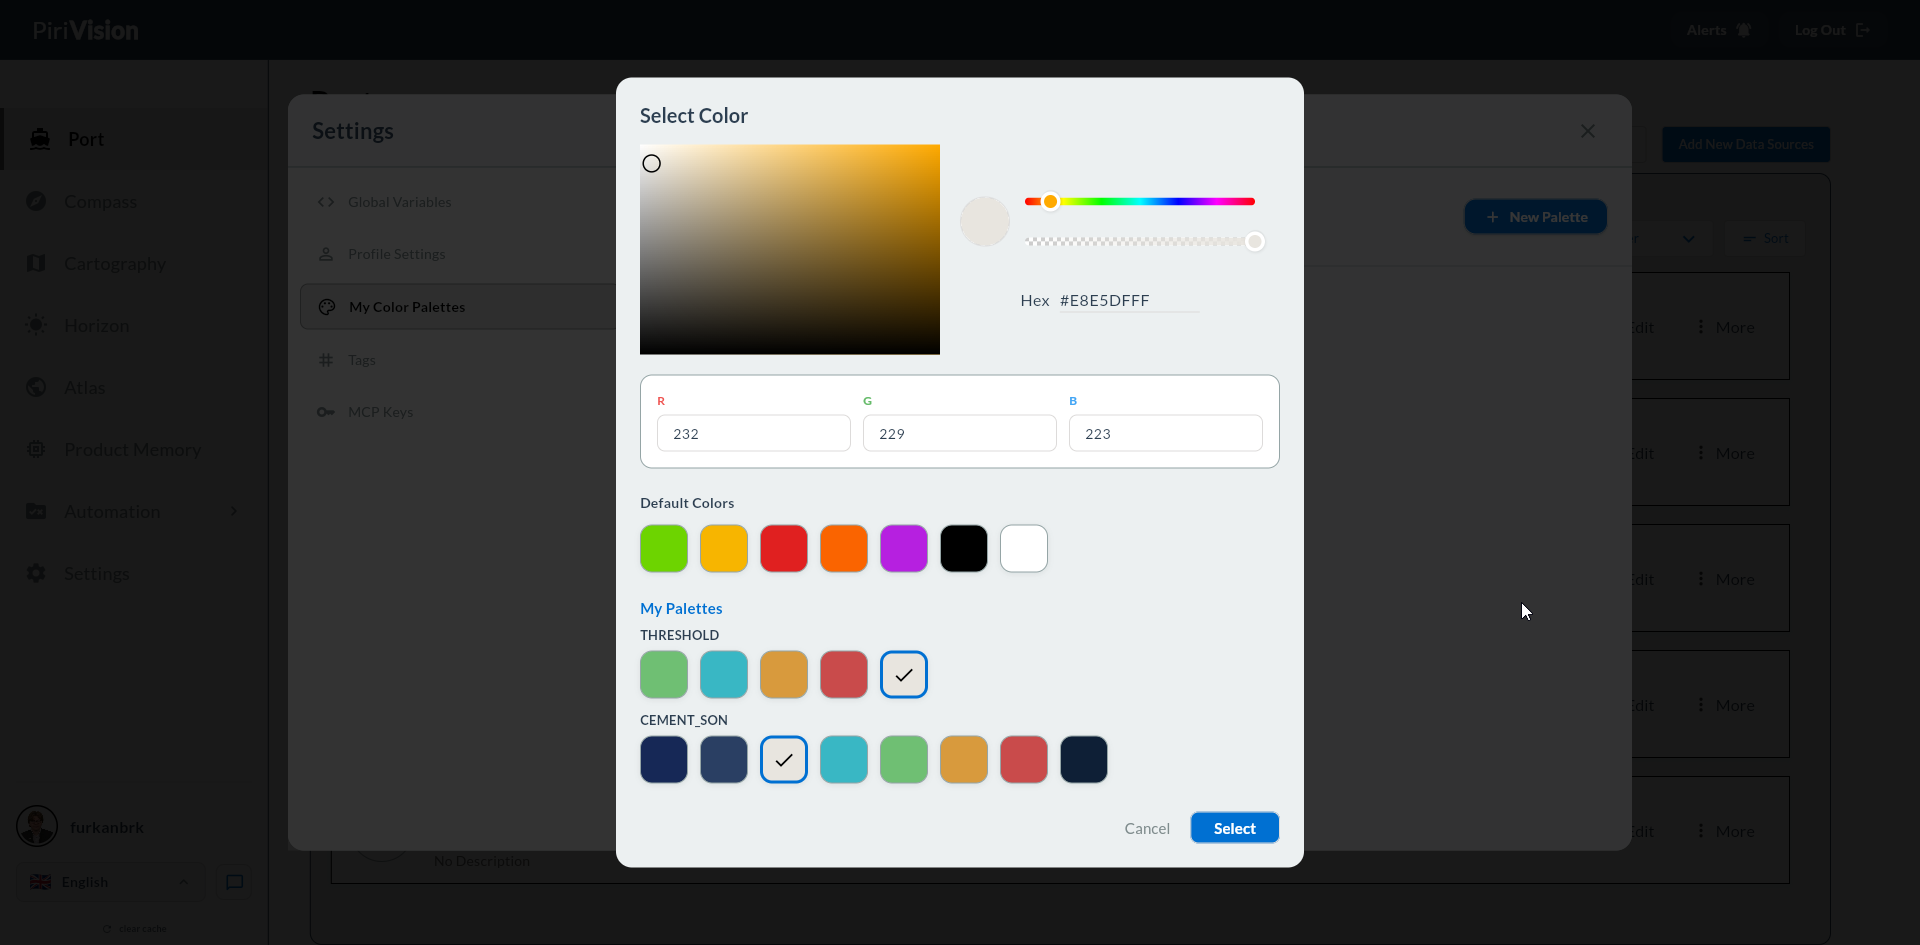
Task: Click the Atlas globe icon
Action: pyautogui.click(x=36, y=387)
